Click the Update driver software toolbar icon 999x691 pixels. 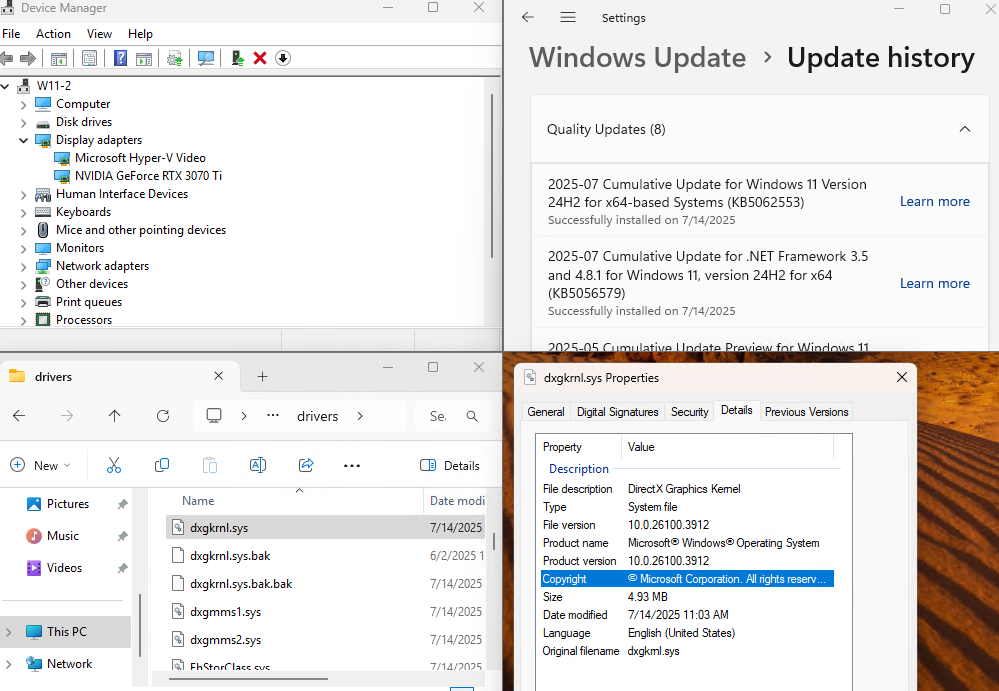pos(175,59)
